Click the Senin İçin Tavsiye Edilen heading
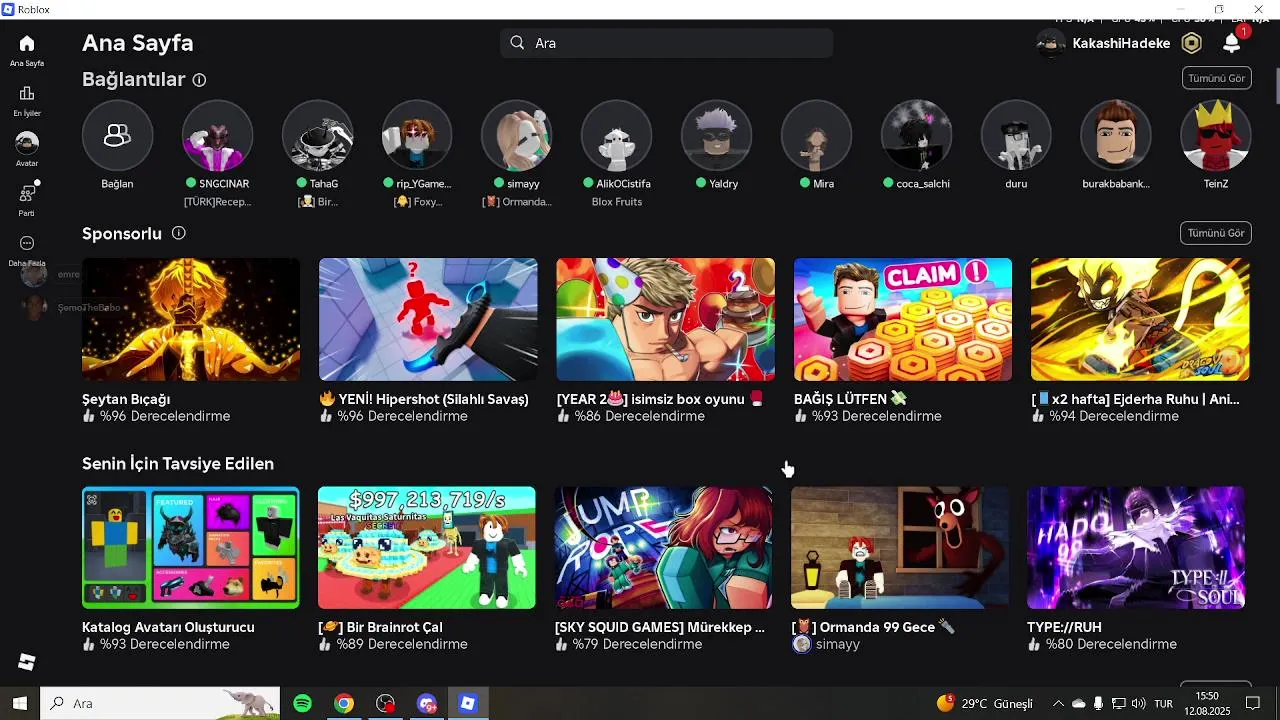 click(x=178, y=464)
